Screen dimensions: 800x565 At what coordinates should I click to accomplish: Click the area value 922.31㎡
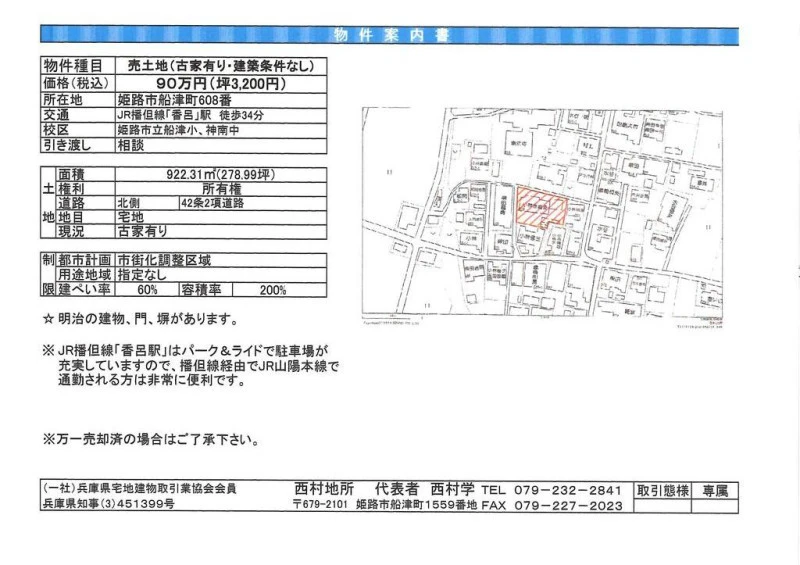[x=220, y=172]
